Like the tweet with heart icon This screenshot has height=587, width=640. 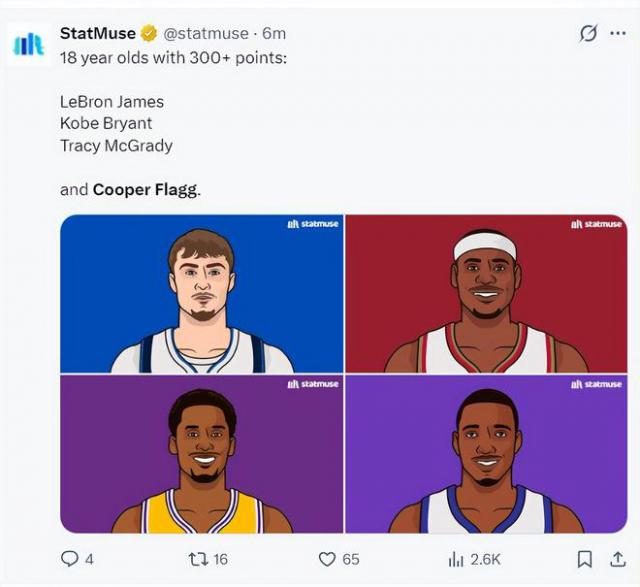pos(327,559)
